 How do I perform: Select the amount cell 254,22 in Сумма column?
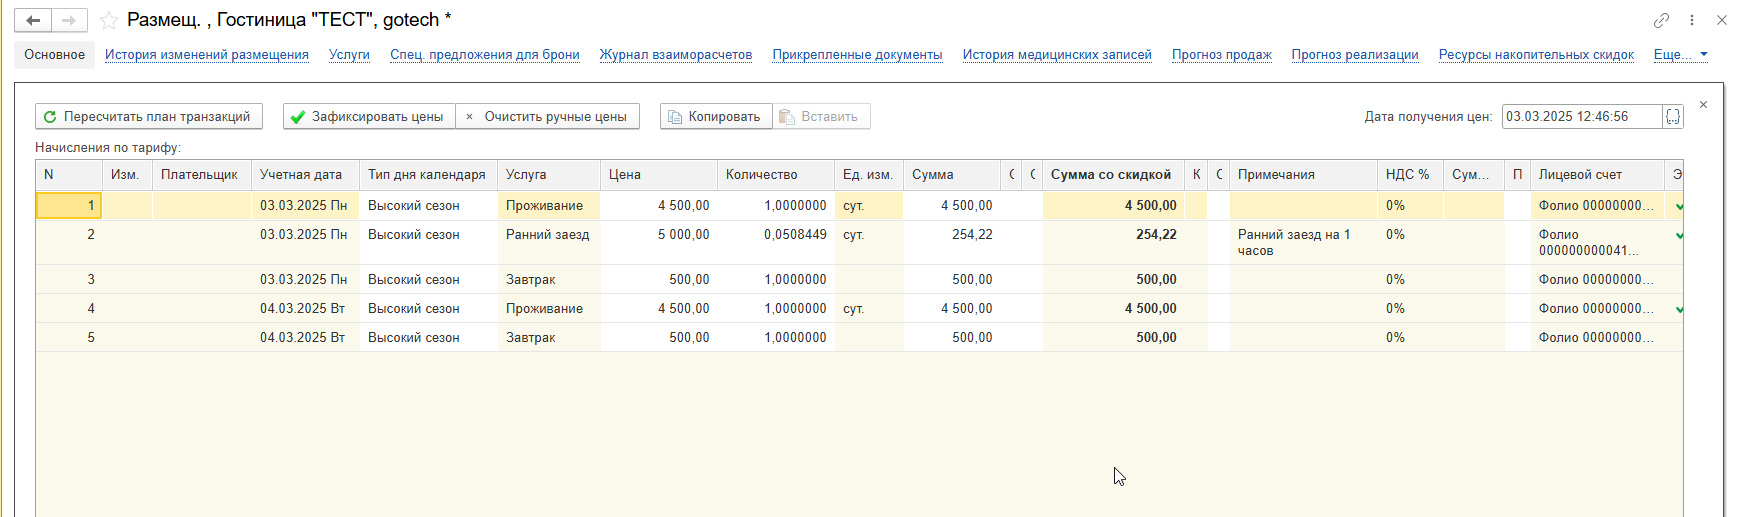click(x=952, y=242)
